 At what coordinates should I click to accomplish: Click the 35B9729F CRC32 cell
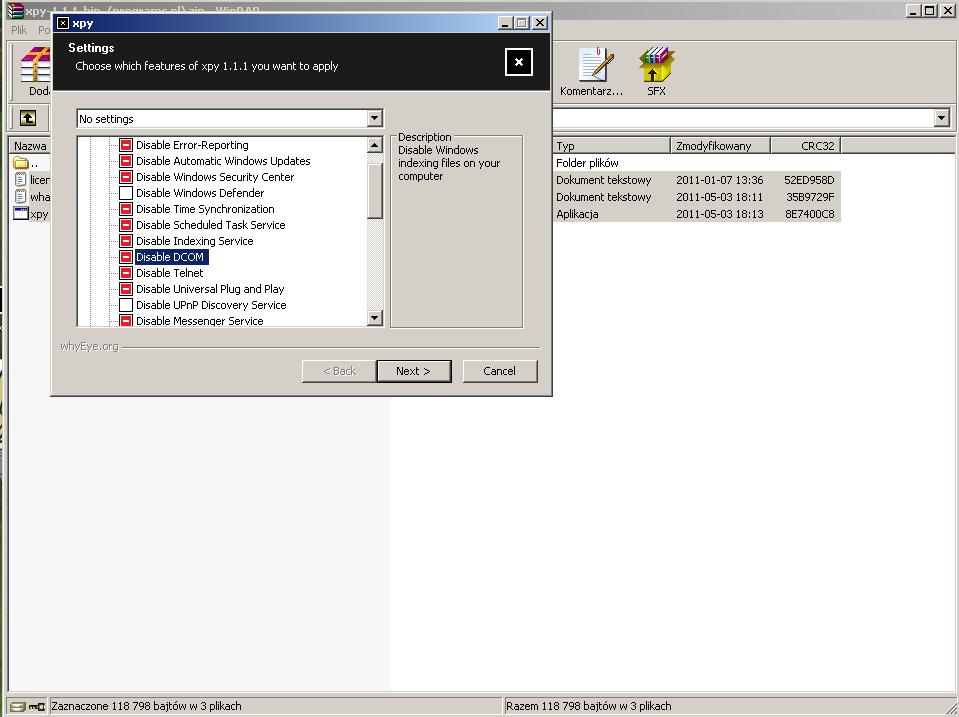tap(810, 197)
